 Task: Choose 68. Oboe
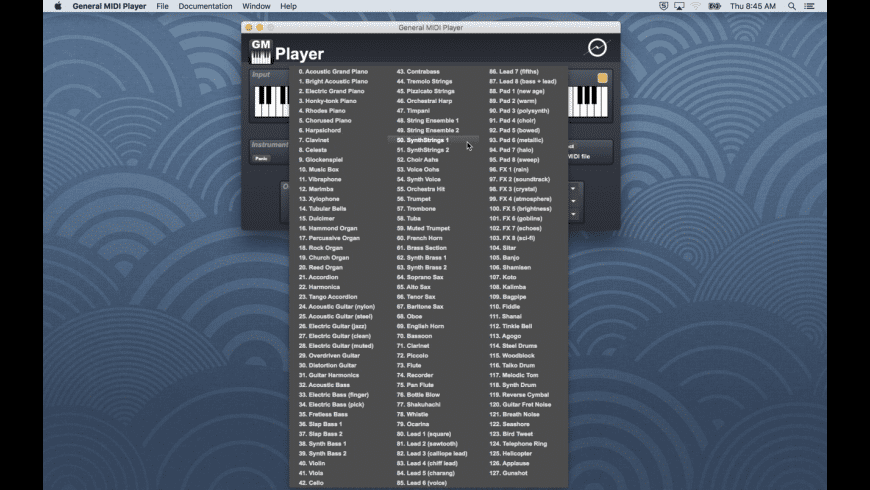[409, 317]
